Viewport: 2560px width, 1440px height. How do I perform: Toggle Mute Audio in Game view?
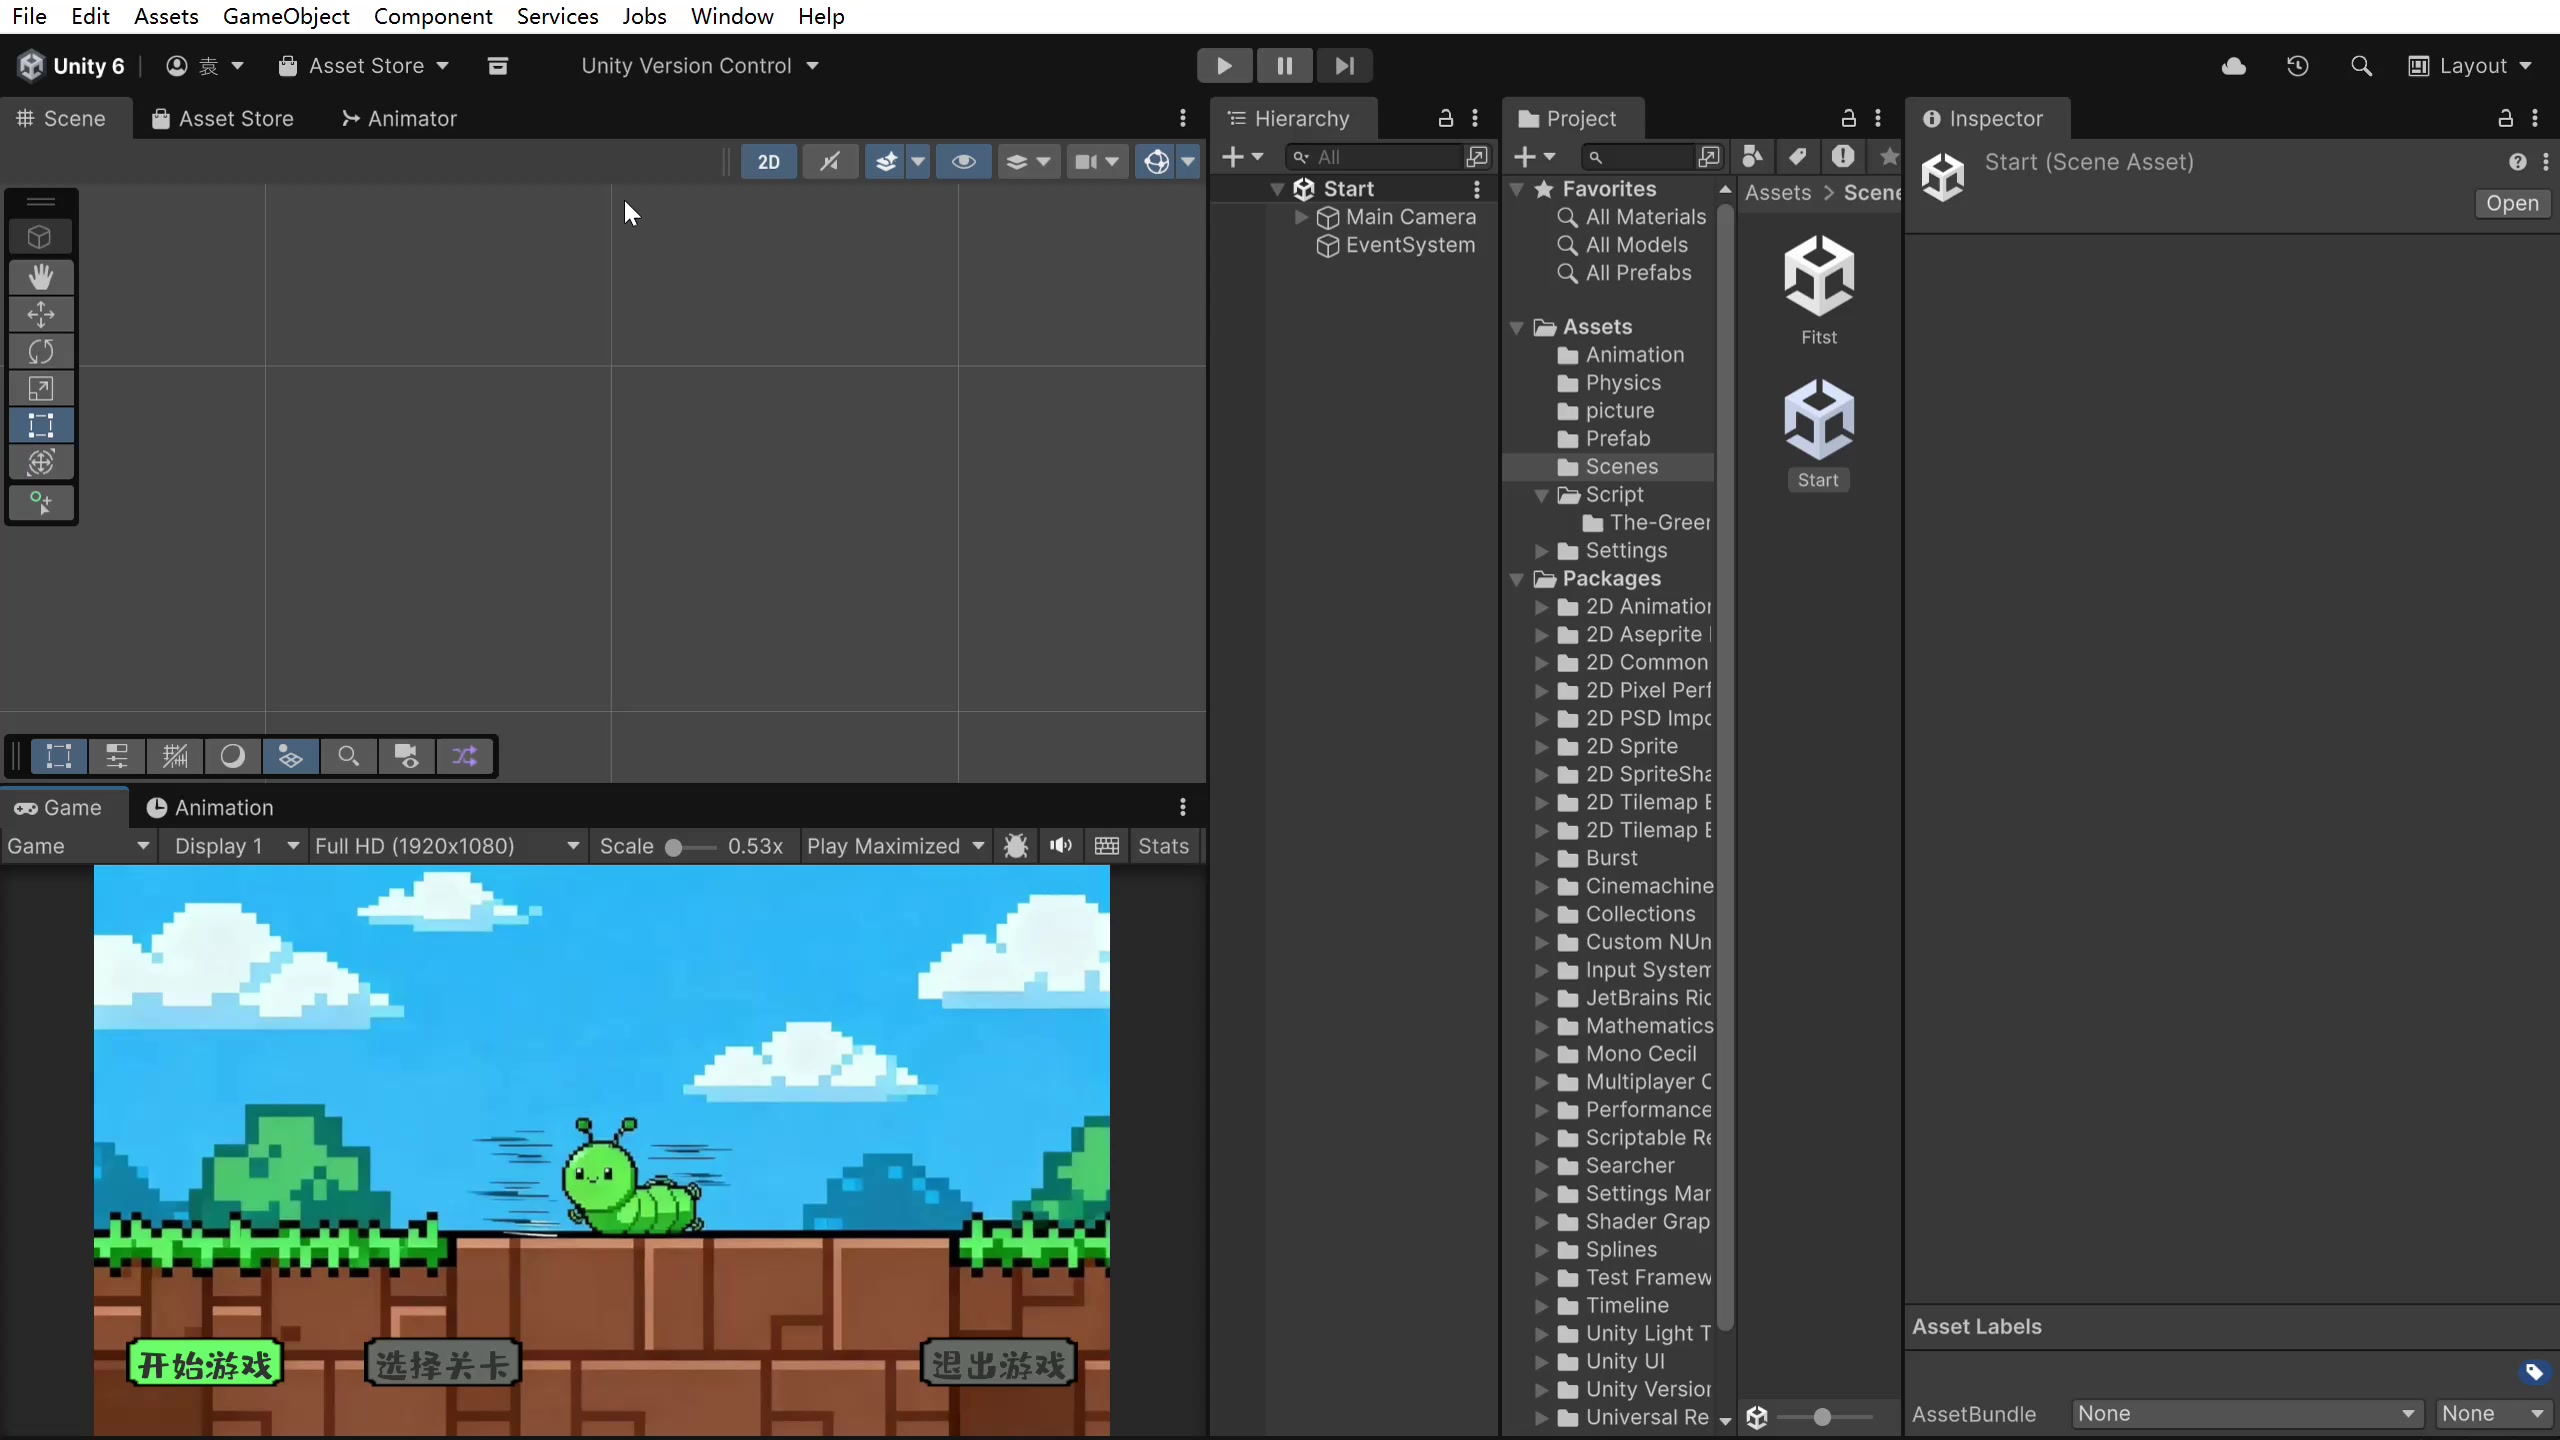click(x=1061, y=846)
